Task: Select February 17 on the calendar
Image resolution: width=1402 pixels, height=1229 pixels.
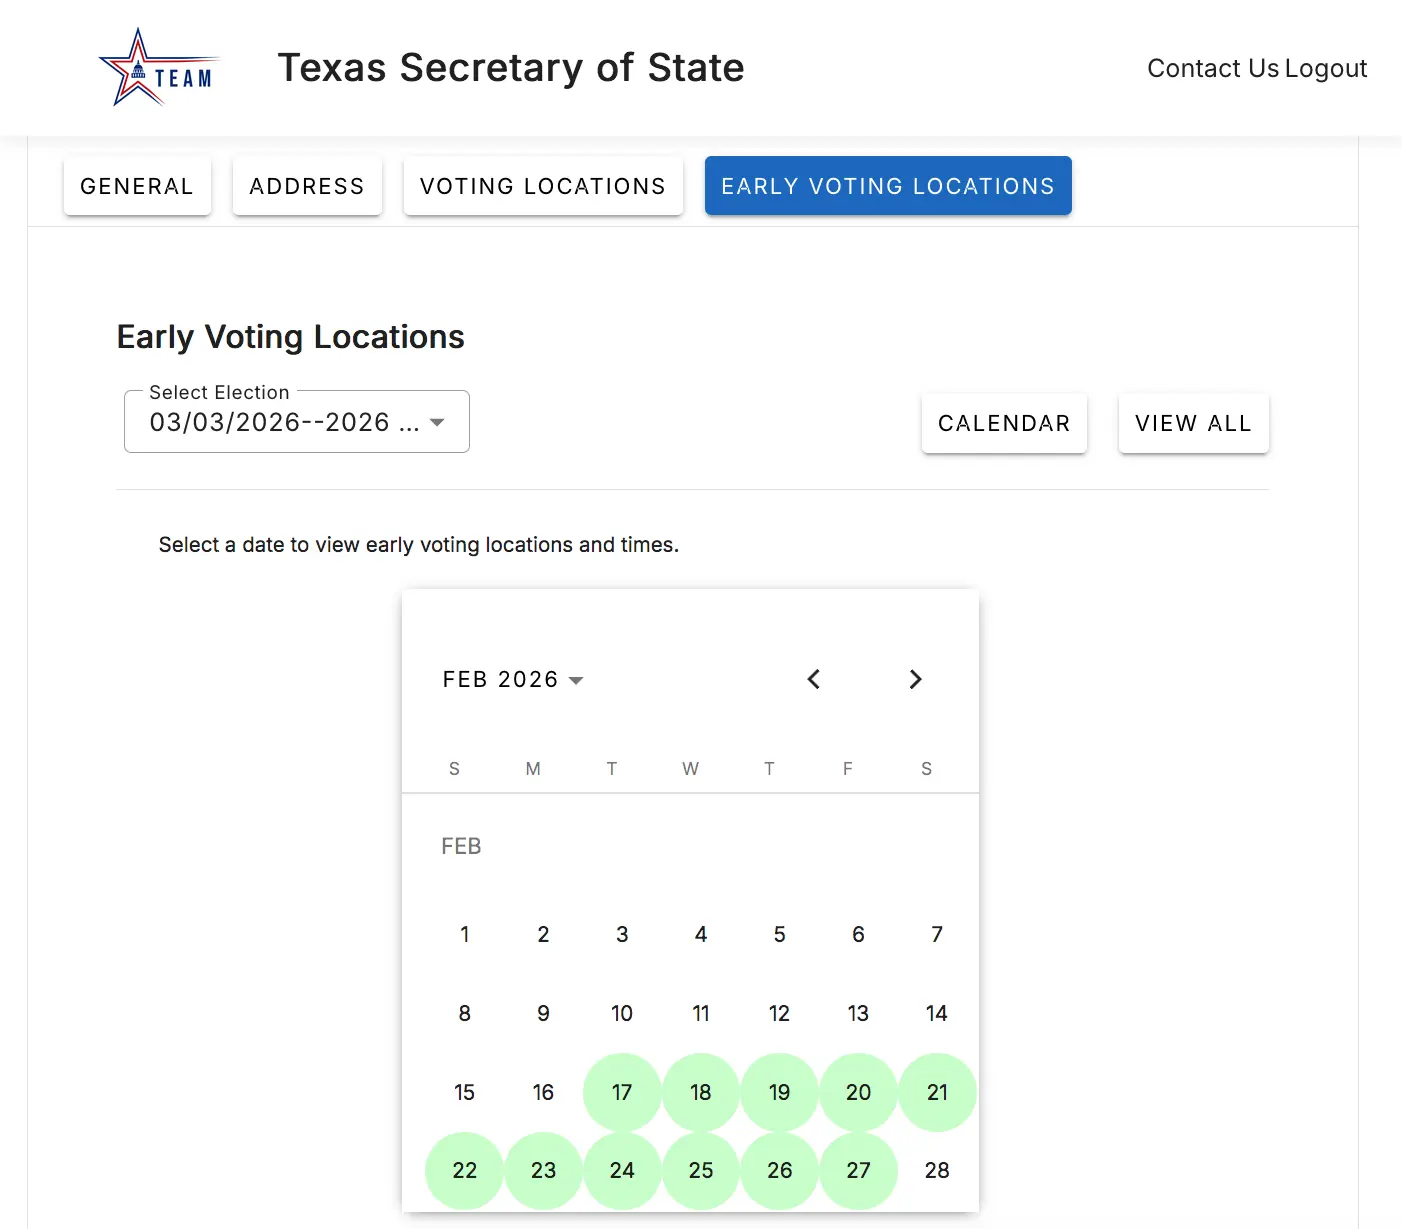Action: [622, 1092]
